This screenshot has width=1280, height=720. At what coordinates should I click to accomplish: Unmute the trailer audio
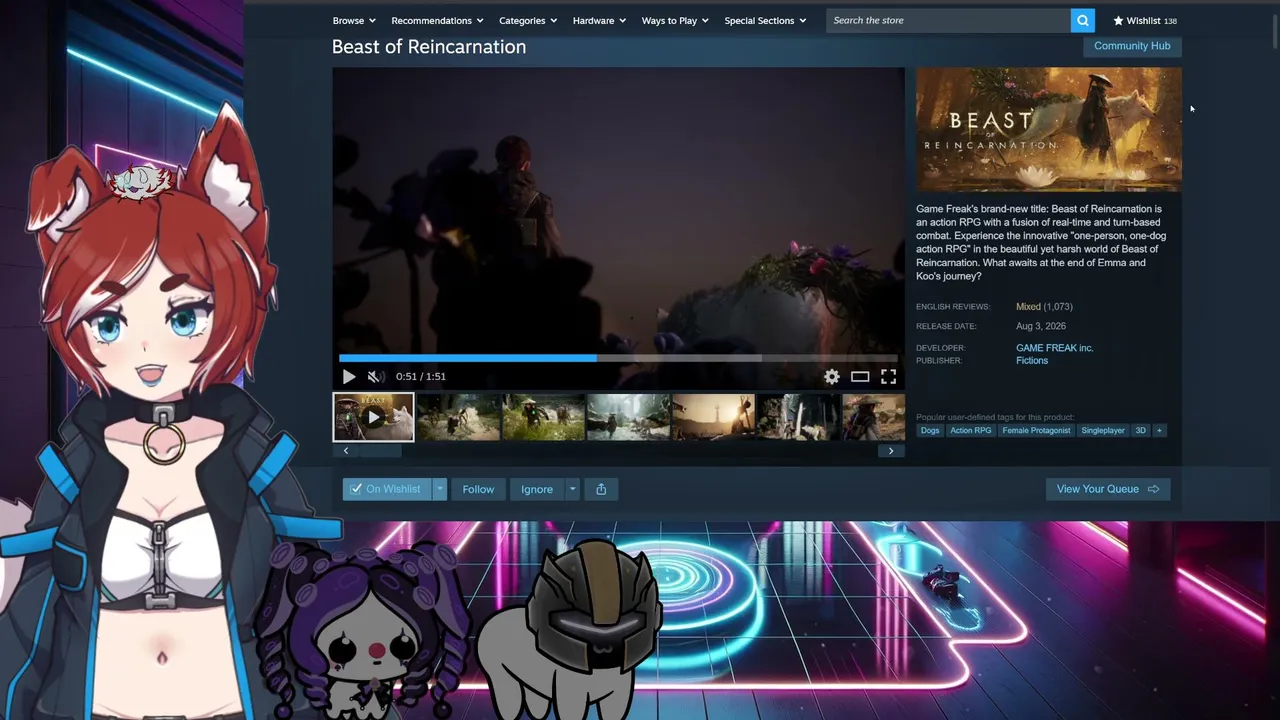374,377
